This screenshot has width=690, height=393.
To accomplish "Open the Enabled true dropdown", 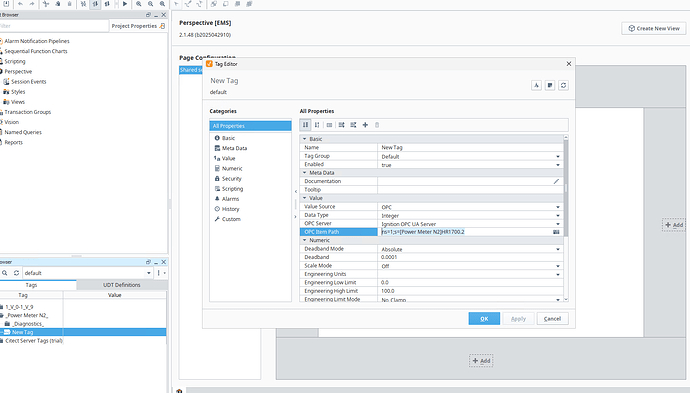I will tap(558, 165).
